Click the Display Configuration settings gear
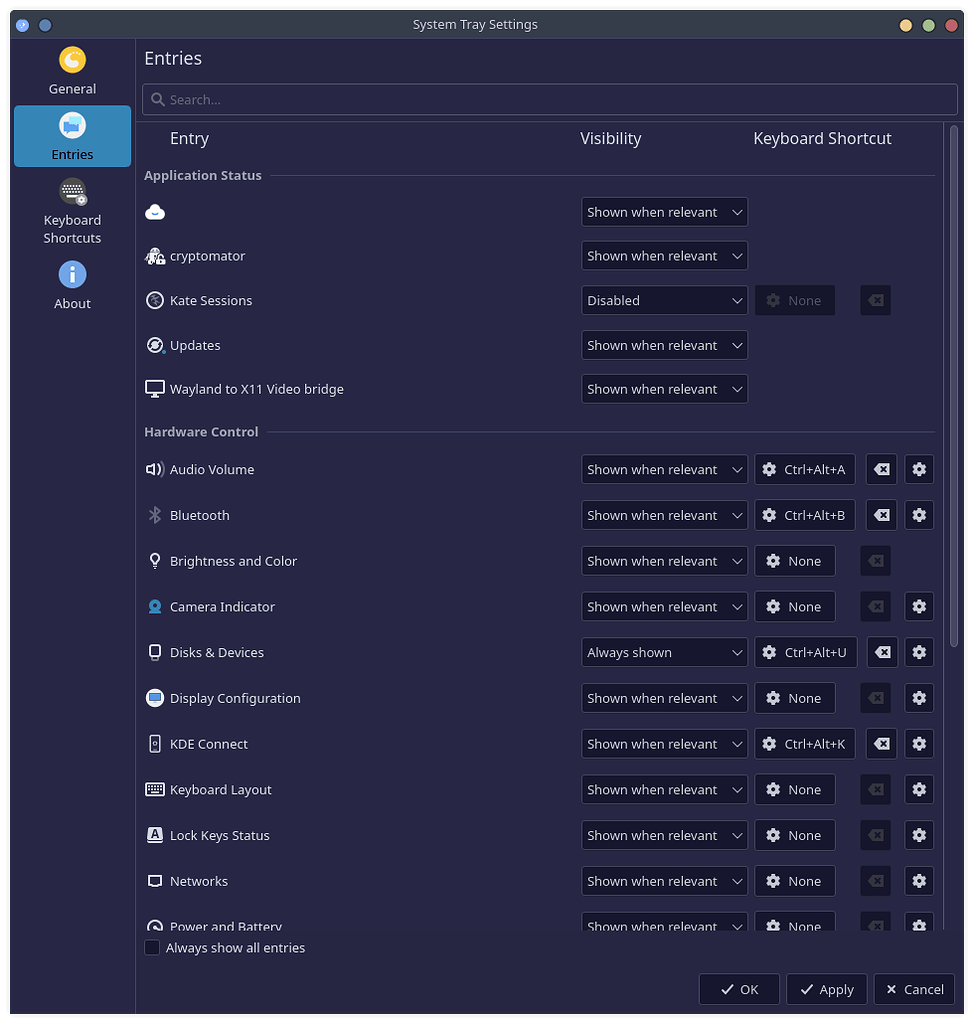Screen dimensions: 974x1024 [x=919, y=699]
